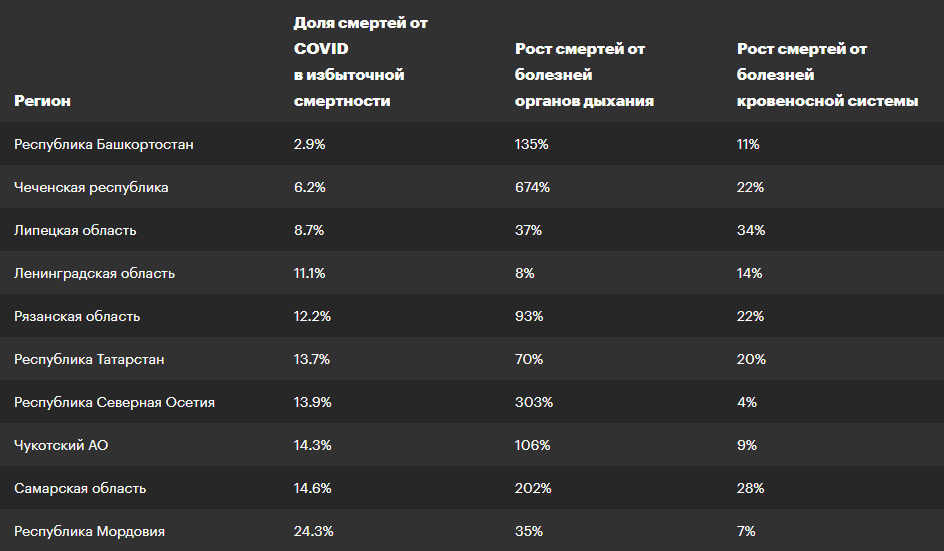944x551 pixels.
Task: Select the Рязанская область row label
Action: pyautogui.click(x=77, y=316)
